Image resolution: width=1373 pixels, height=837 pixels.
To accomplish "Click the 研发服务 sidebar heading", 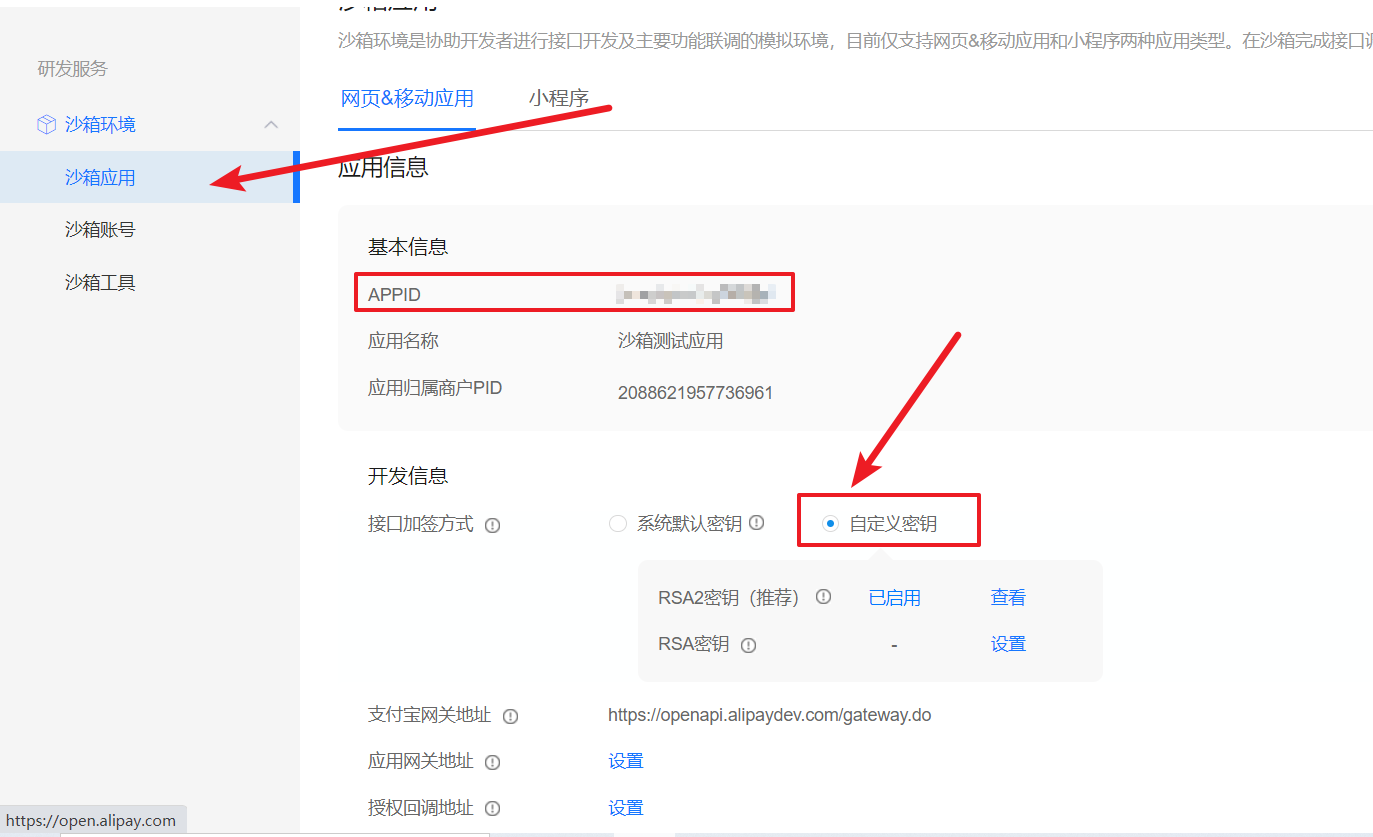I will point(72,69).
